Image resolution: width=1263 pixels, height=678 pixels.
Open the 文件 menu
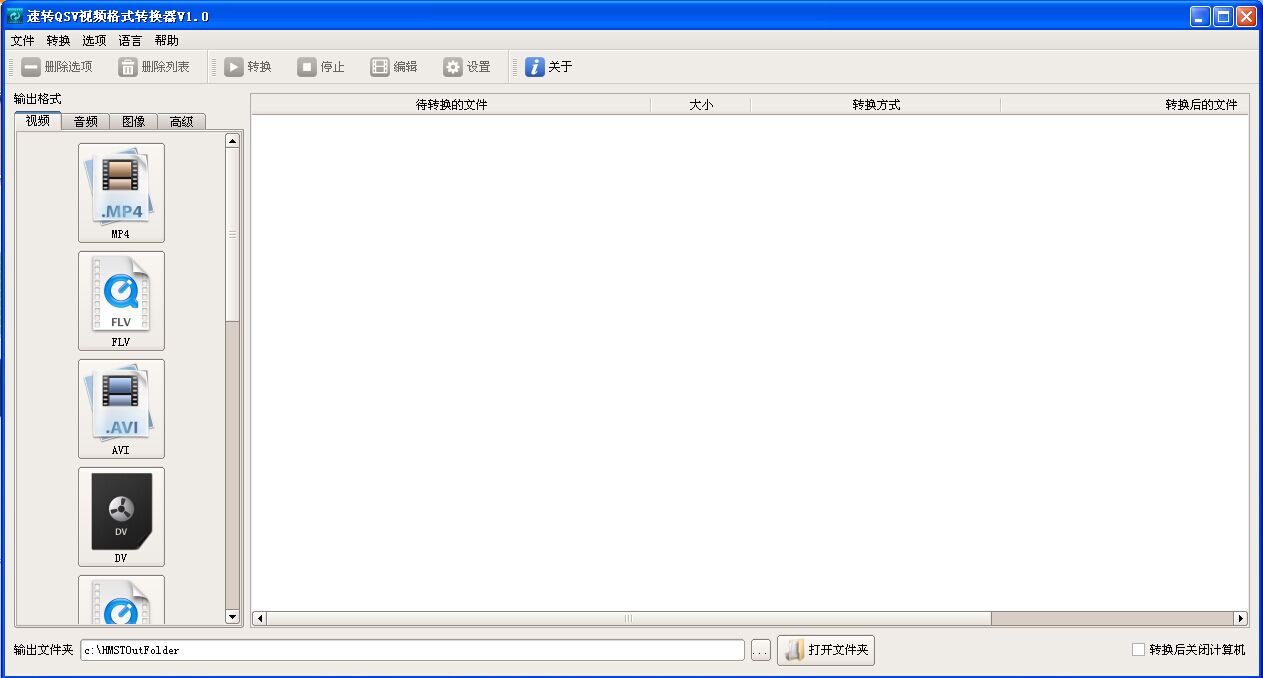point(22,41)
